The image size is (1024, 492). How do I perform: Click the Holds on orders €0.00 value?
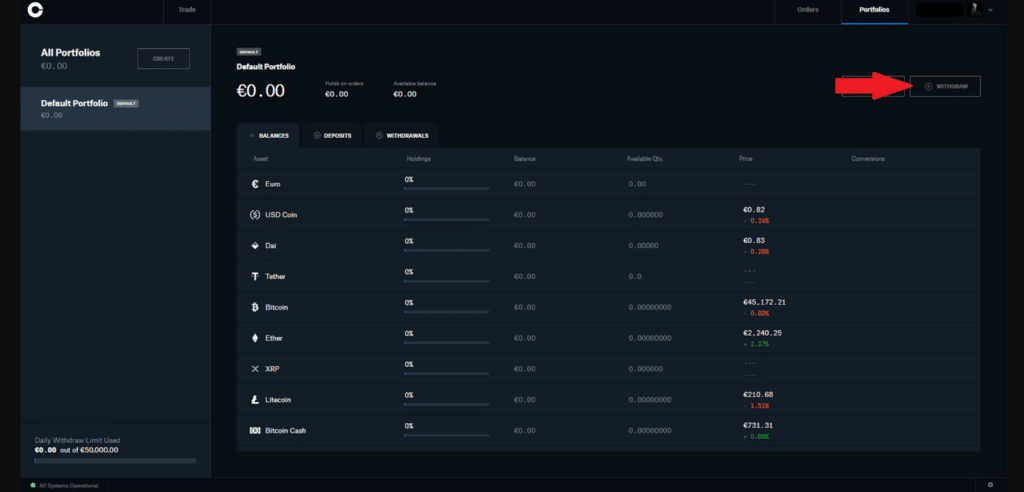point(336,94)
